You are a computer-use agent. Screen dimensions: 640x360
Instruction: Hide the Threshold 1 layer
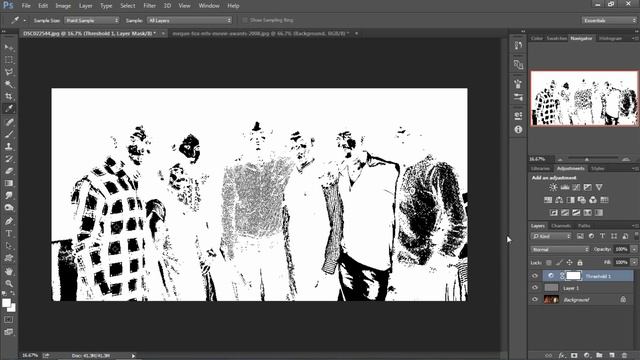(x=535, y=276)
